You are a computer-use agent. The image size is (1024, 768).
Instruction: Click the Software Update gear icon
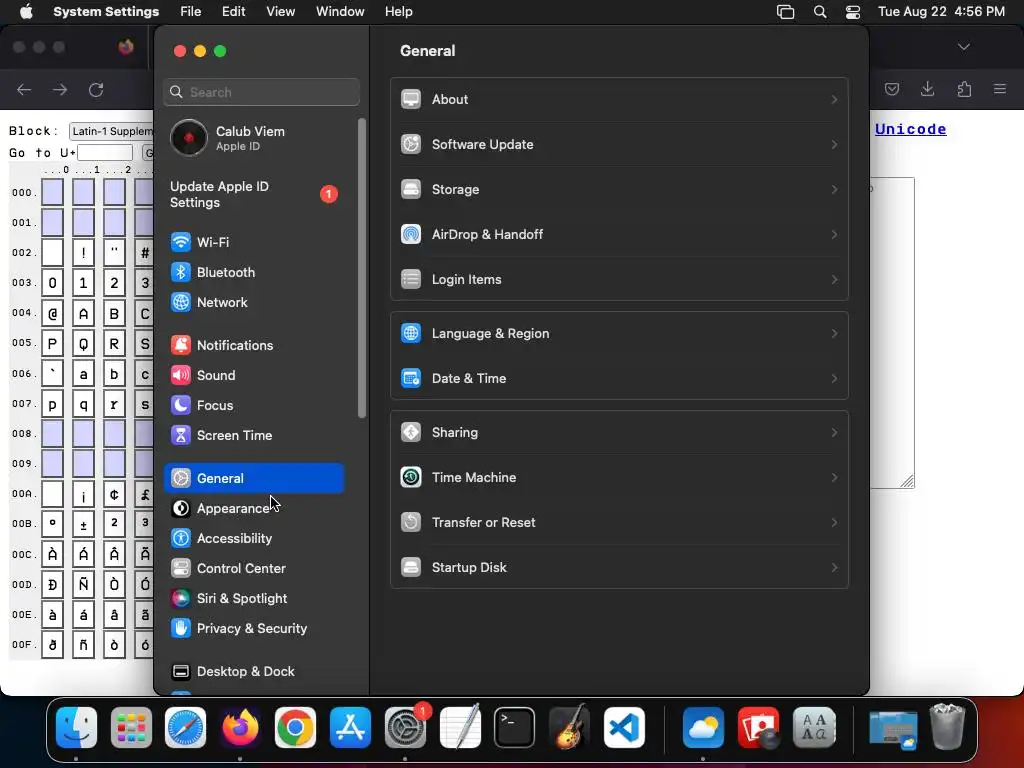pos(411,144)
